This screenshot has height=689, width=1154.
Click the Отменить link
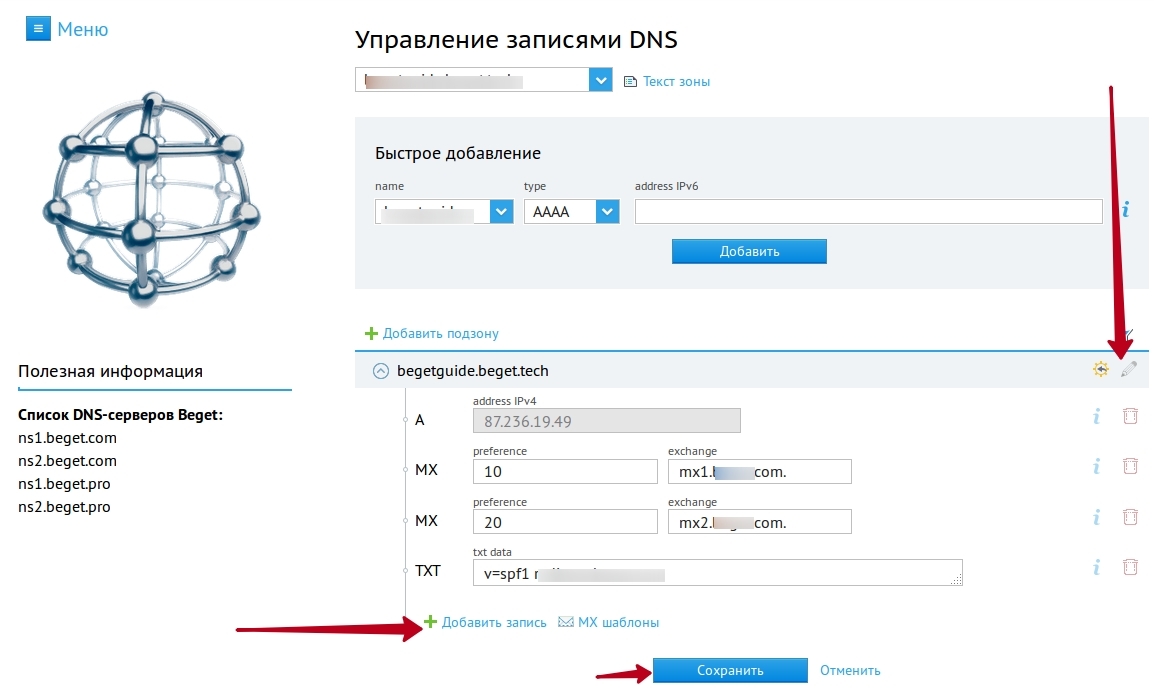pyautogui.click(x=850, y=671)
